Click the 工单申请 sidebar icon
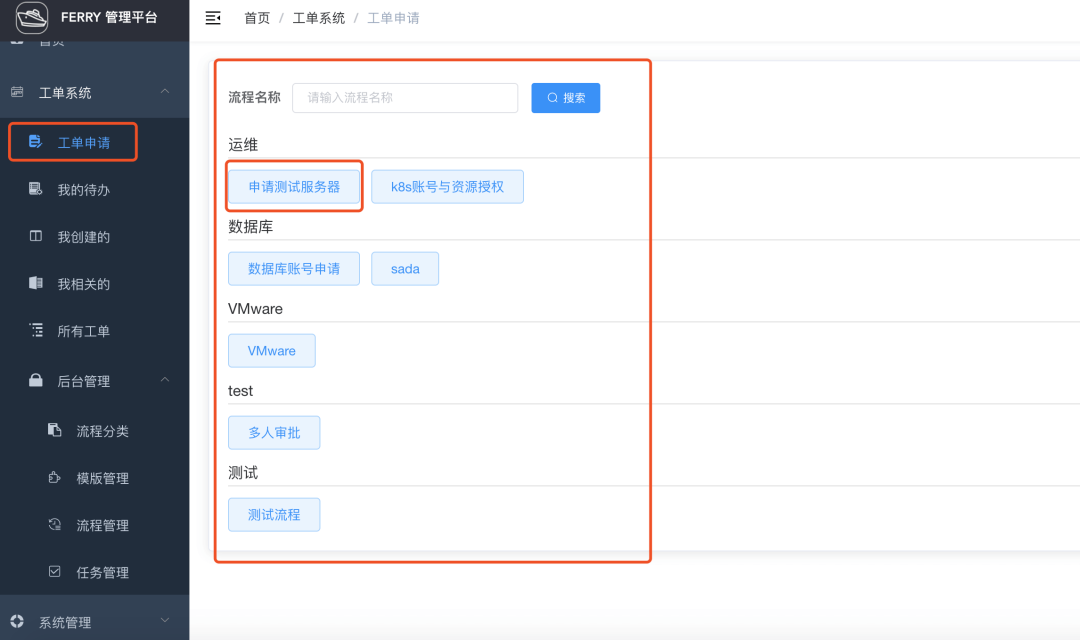 tap(36, 142)
